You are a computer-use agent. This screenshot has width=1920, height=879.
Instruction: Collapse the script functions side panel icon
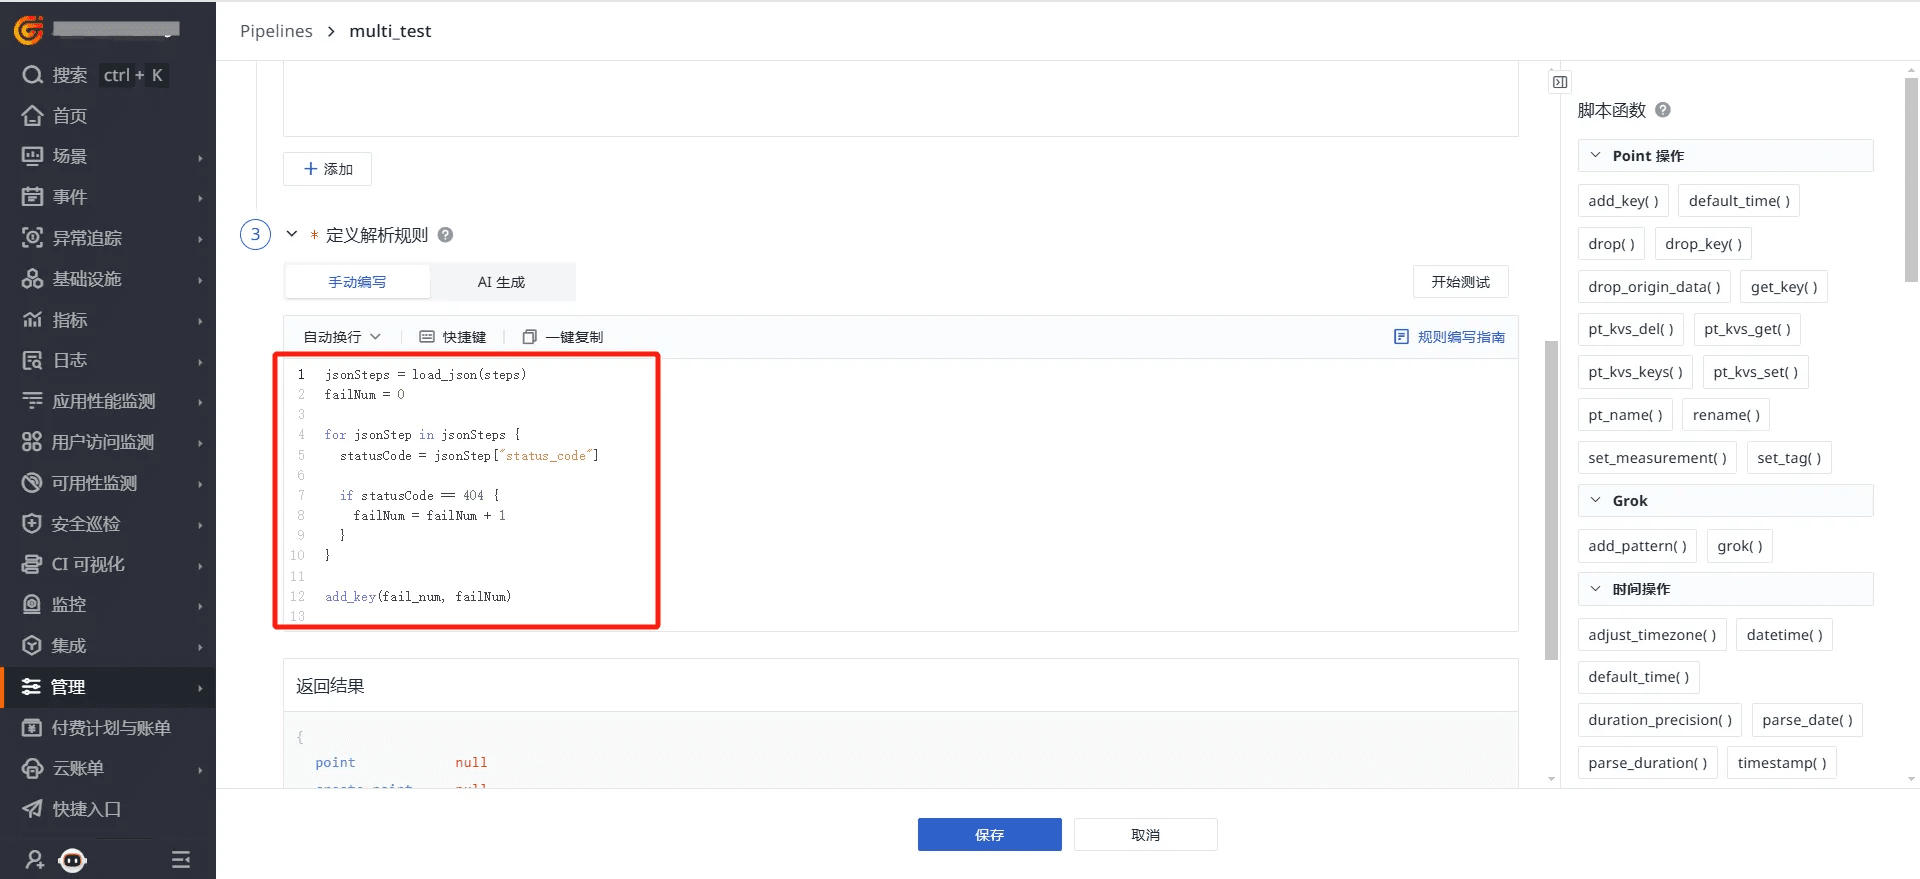[1560, 82]
